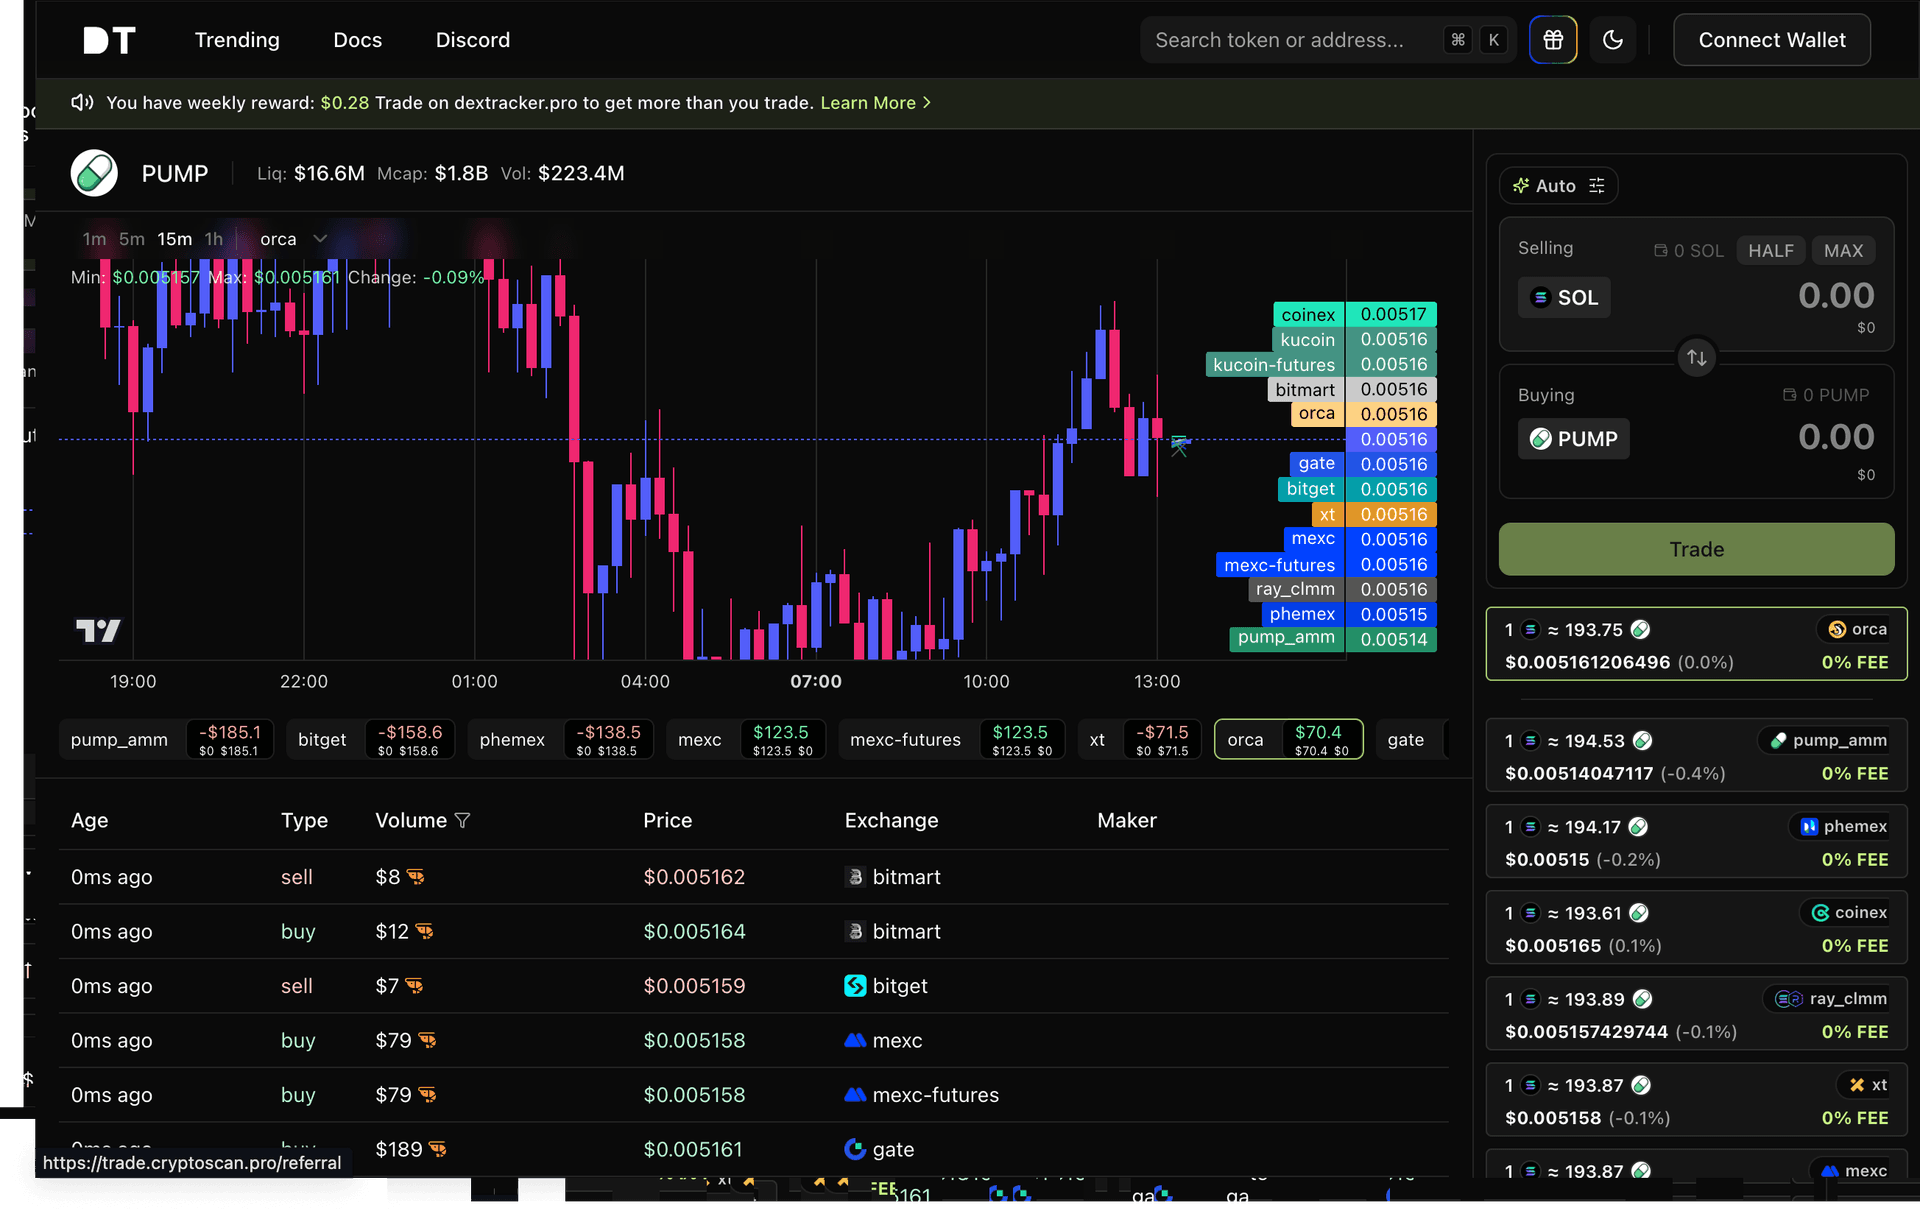Screen dimensions: 1920x1219
Task: Select the 15m timeframe
Action: (174, 239)
